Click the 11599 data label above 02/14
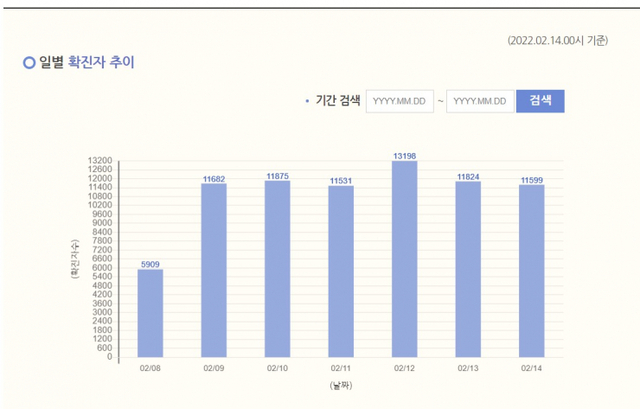The width and height of the screenshot is (640, 409). coord(532,180)
